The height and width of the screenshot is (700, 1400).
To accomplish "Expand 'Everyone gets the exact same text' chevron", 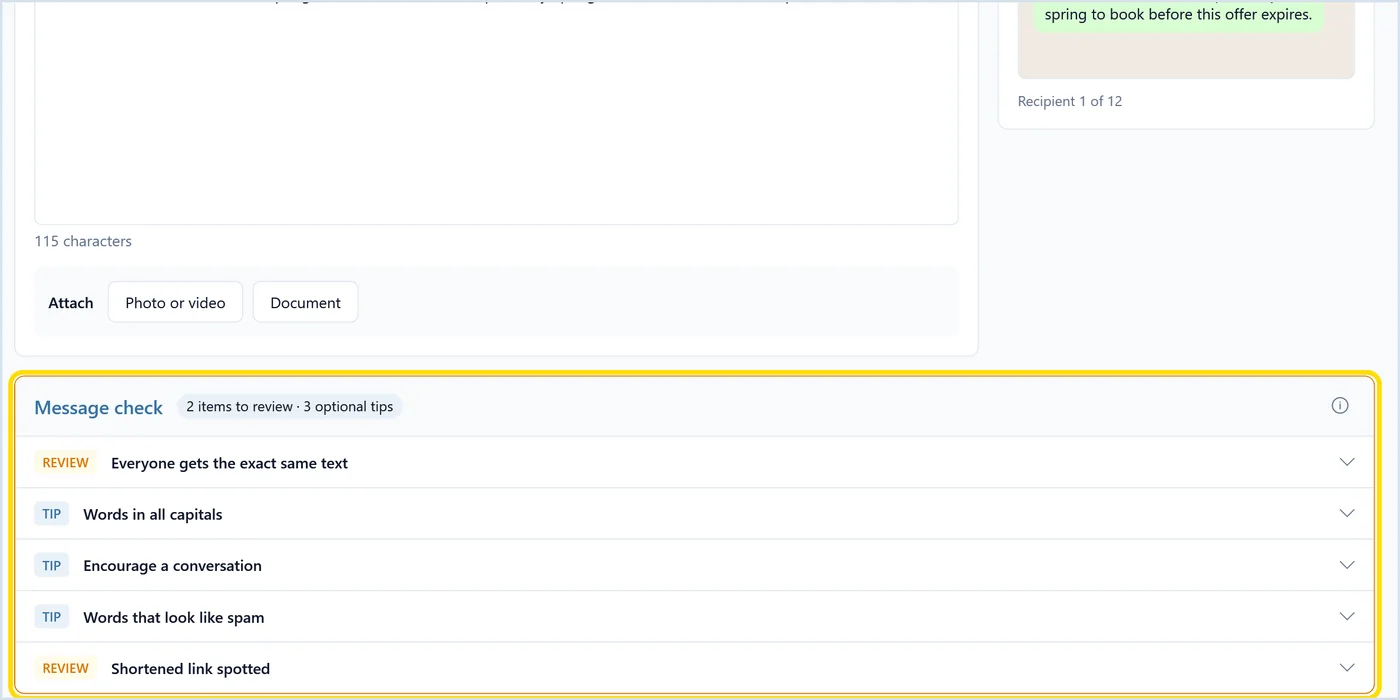I will click(x=1347, y=462).
